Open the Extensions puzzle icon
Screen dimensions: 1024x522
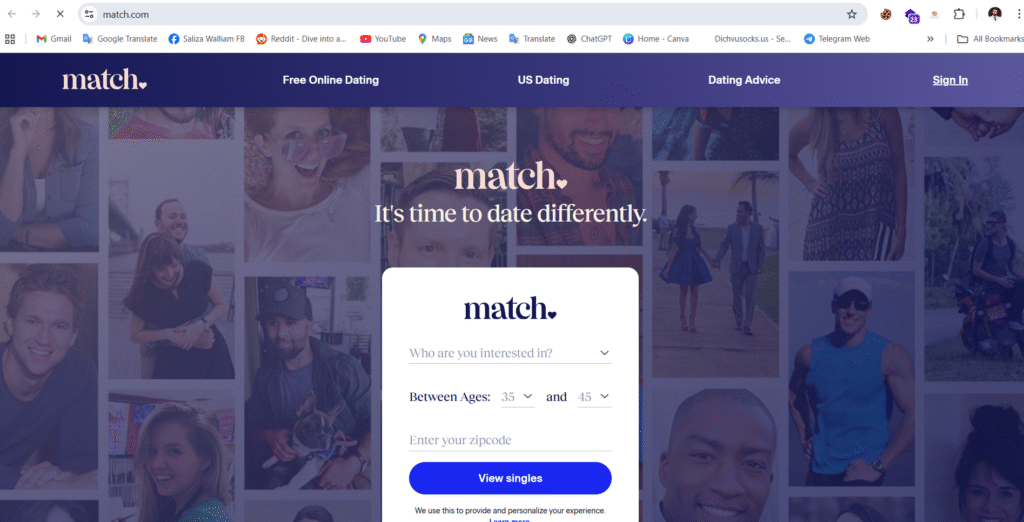tap(959, 14)
